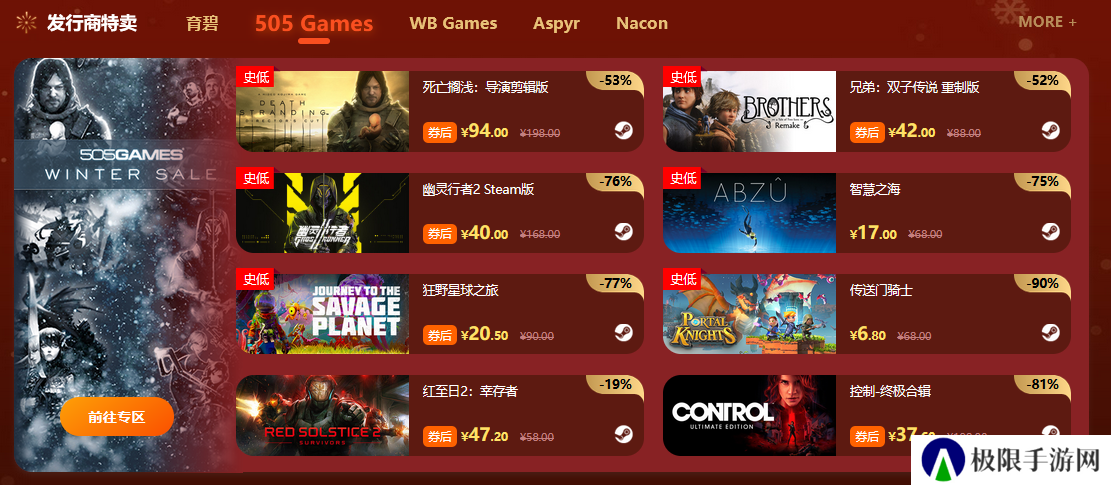The width and height of the screenshot is (1111, 485).
Task: Click the 幽灵行者2 Steam版 title
Action: [x=478, y=189]
